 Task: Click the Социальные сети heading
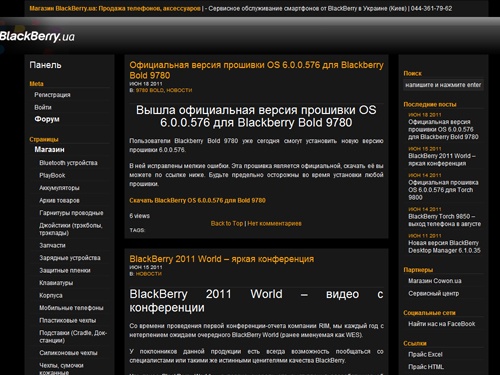coord(429,313)
